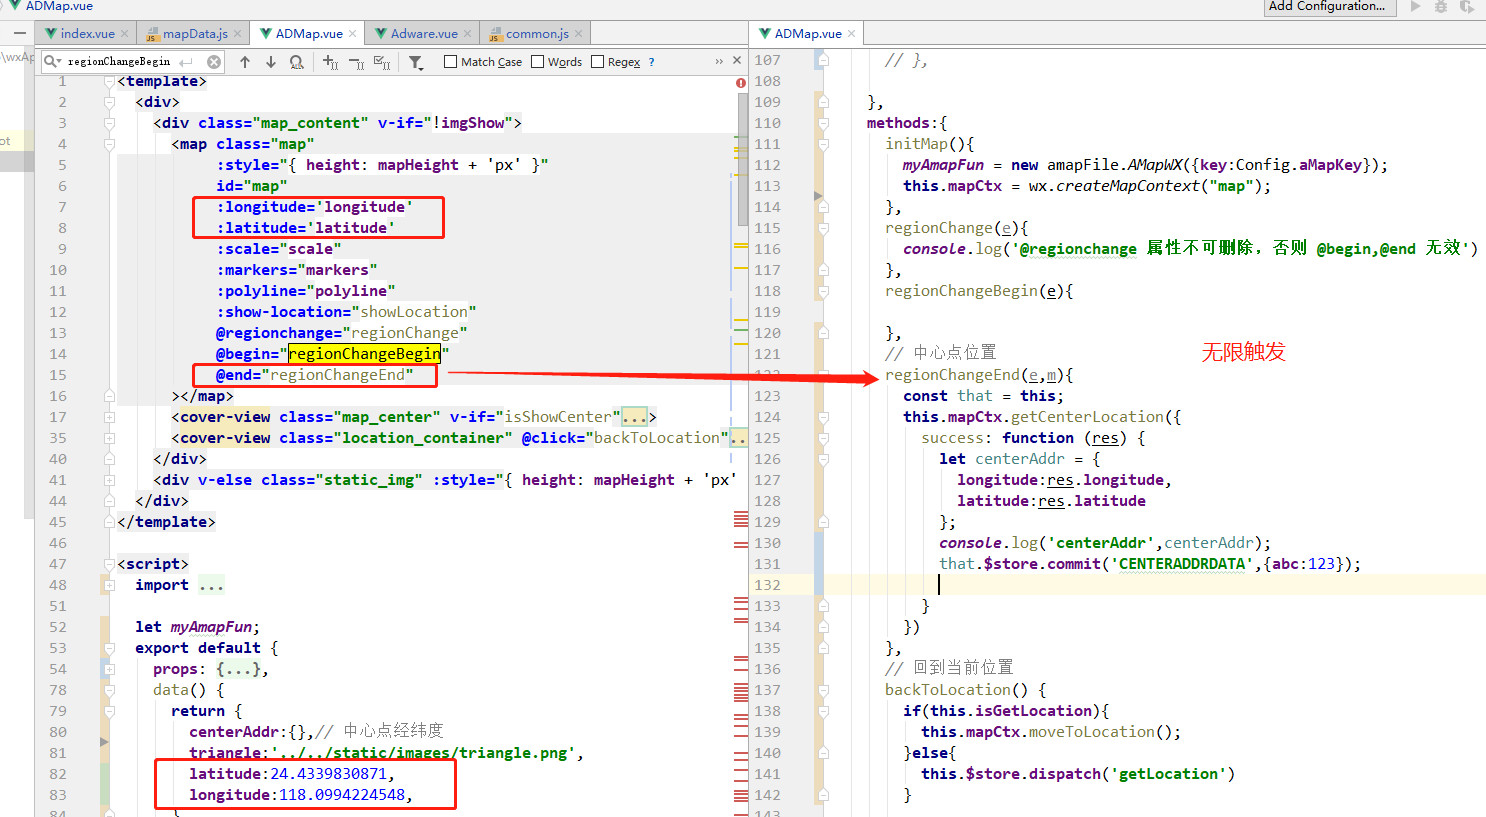Click the left editor vertical scrollbar thumb
Image resolution: width=1486 pixels, height=817 pixels.
(x=741, y=160)
